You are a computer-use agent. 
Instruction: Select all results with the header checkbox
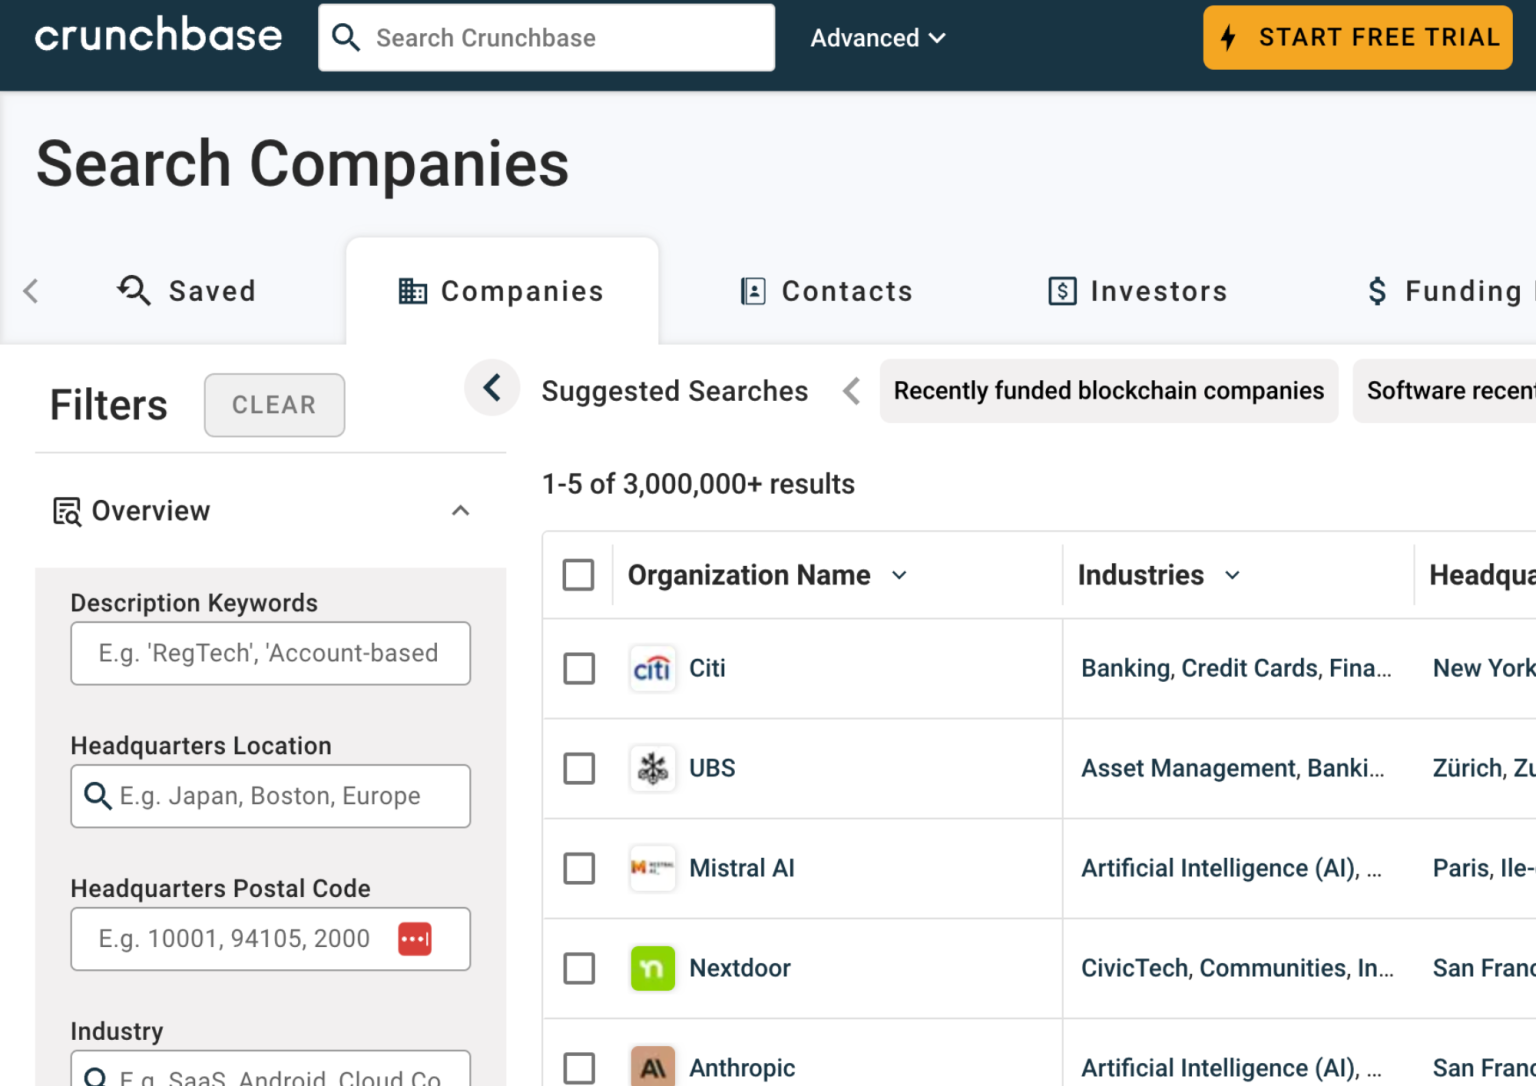pyautogui.click(x=578, y=575)
